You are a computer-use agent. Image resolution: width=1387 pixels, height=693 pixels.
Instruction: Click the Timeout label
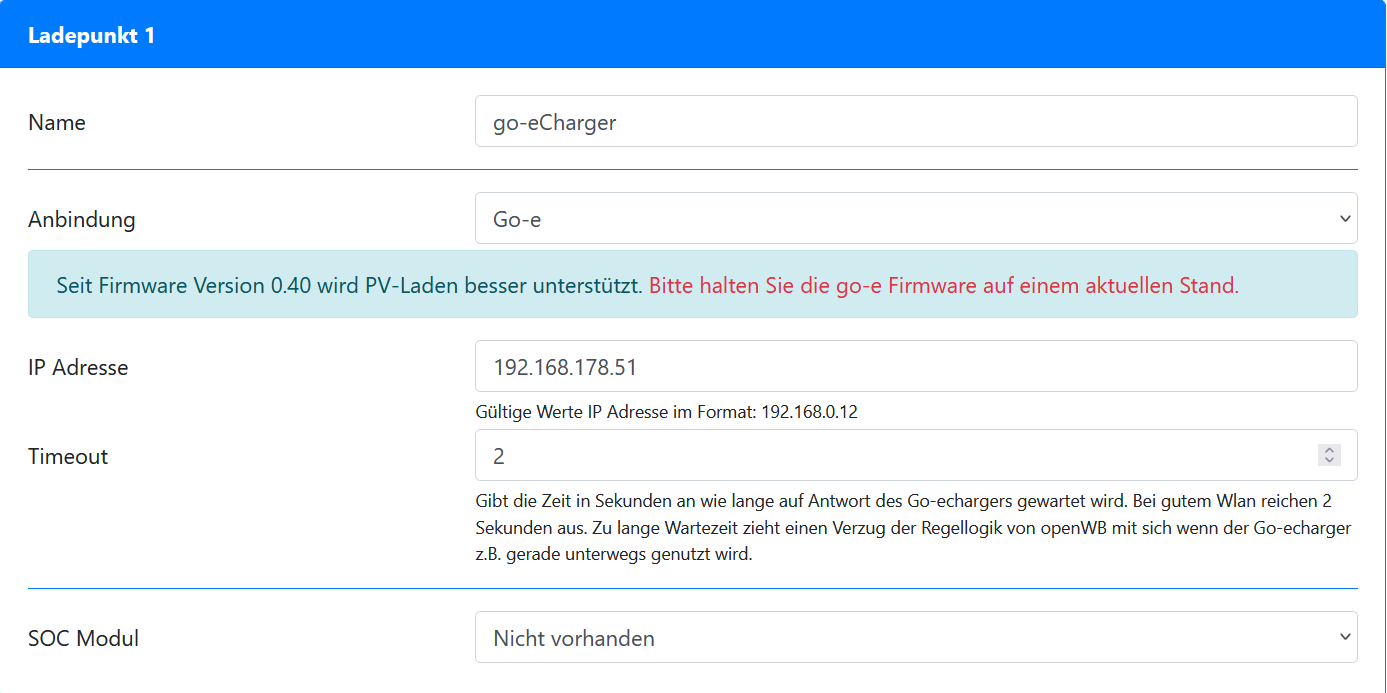coord(68,457)
